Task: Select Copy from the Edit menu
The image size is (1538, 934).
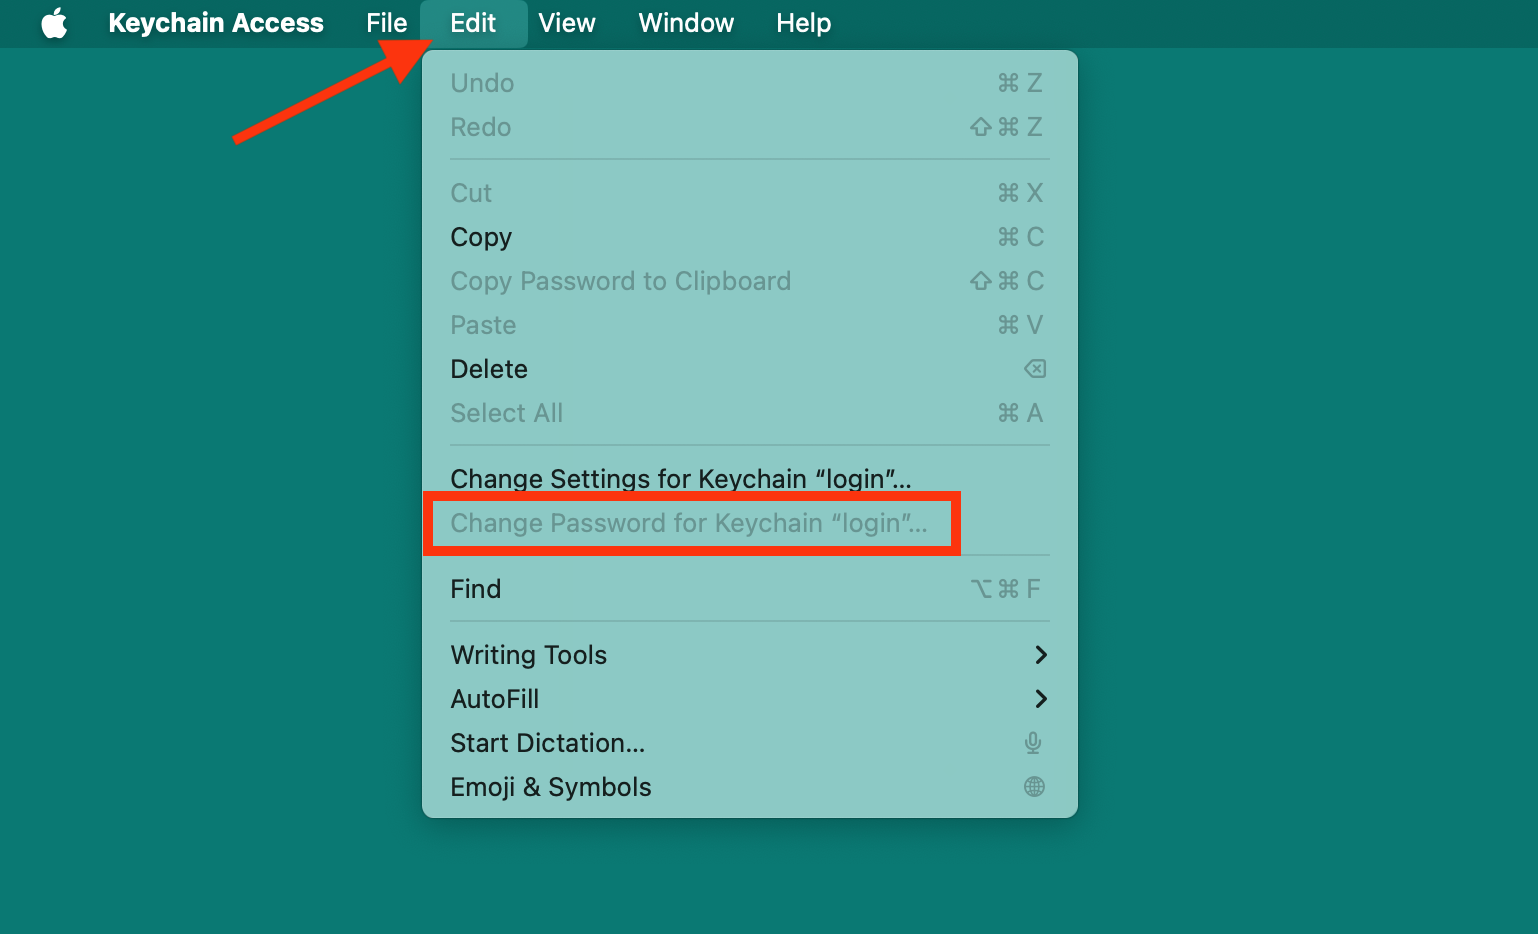Action: [481, 237]
